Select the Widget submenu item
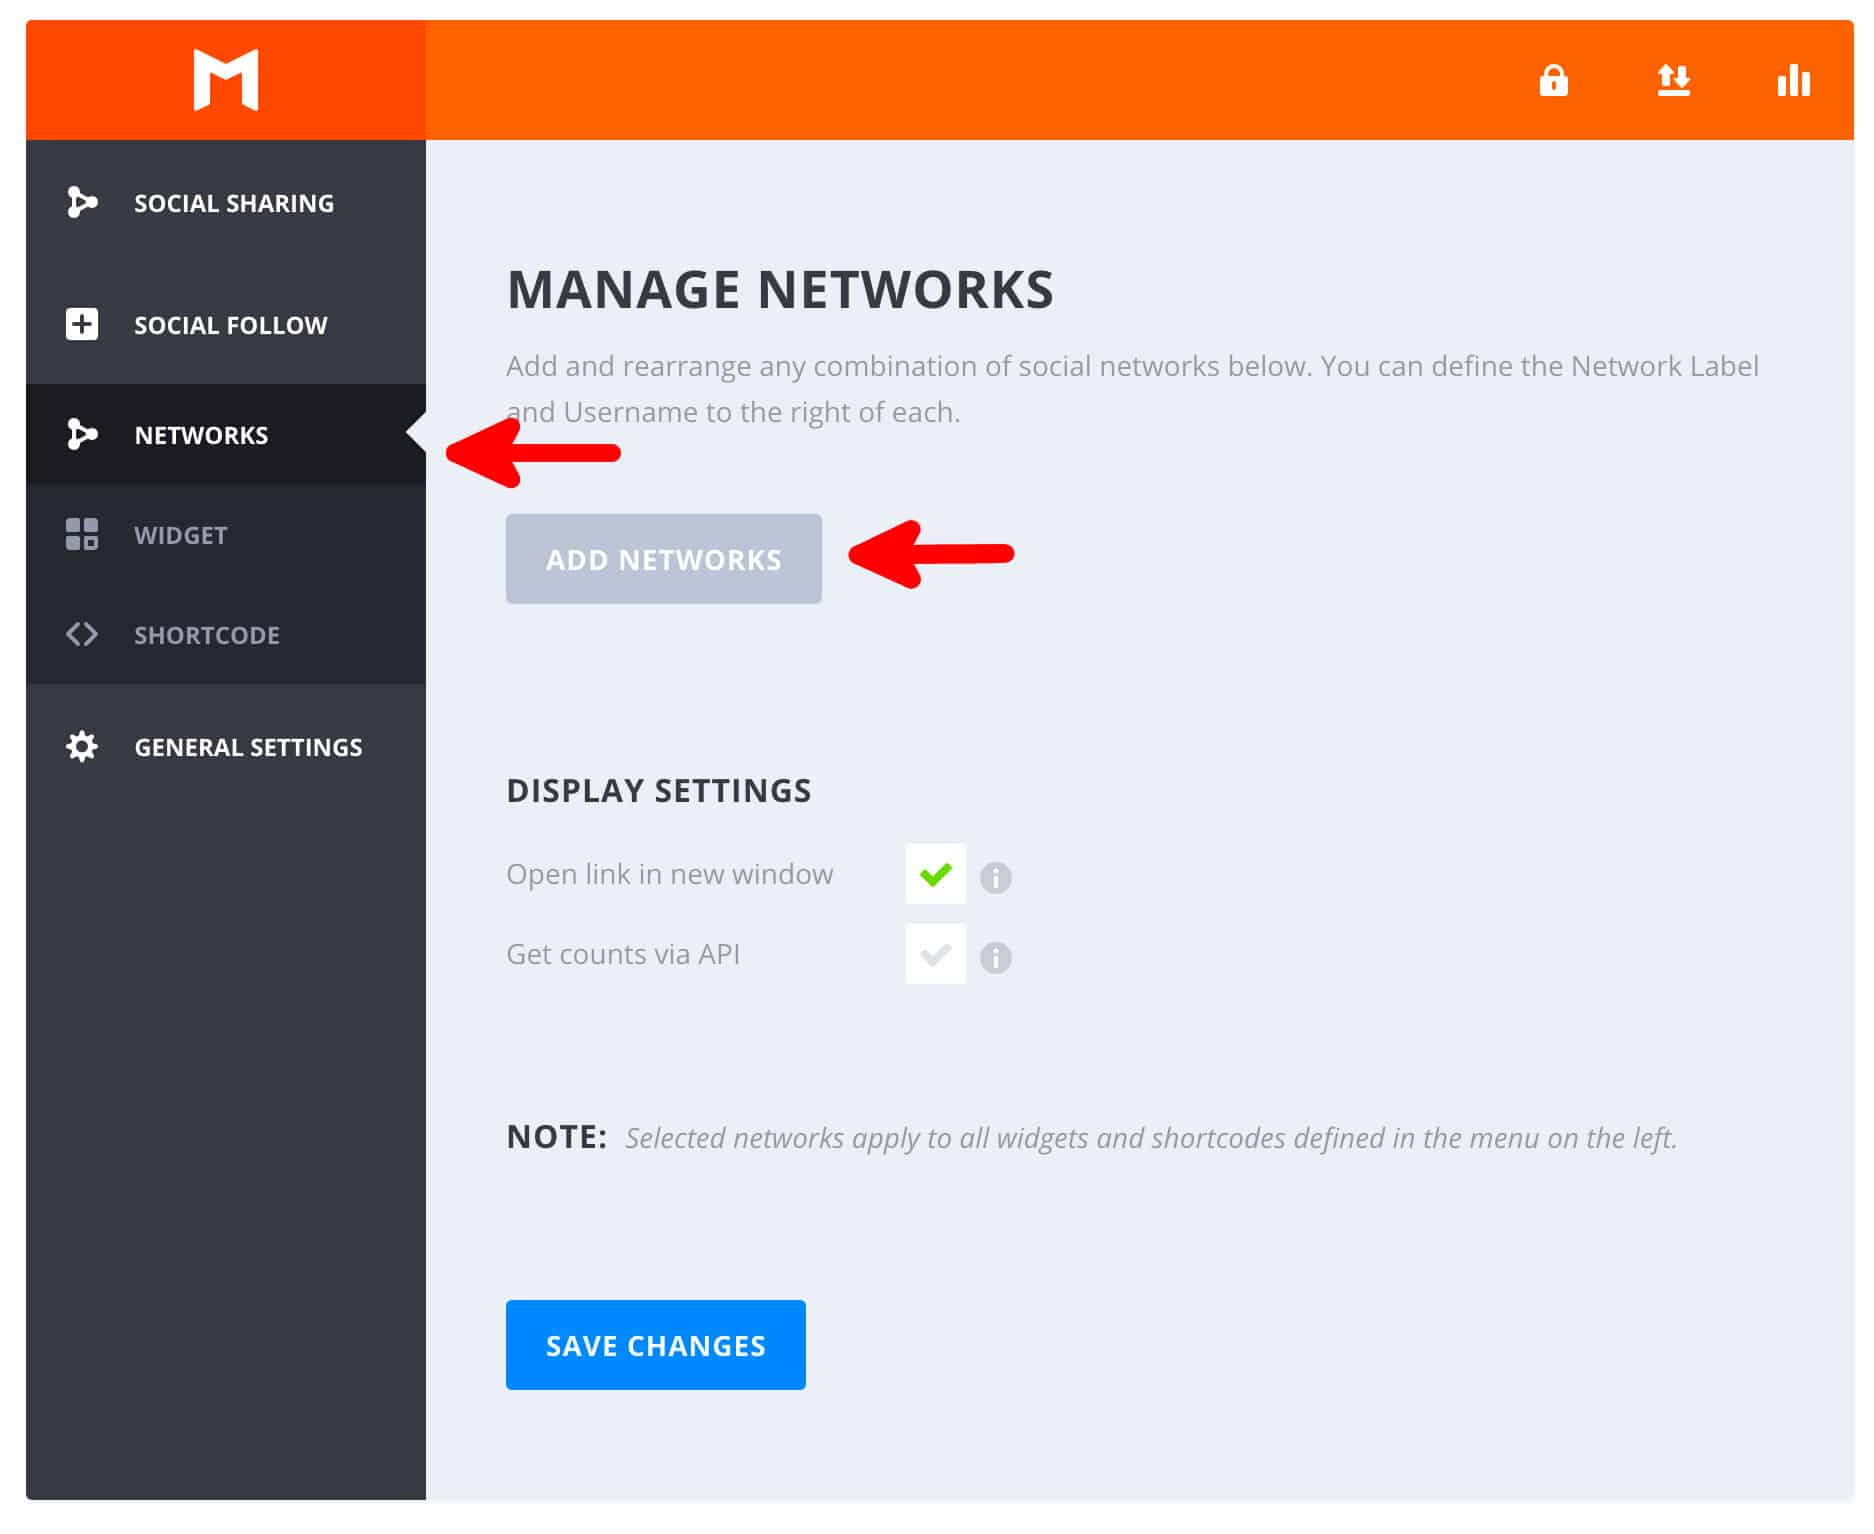The image size is (1874, 1534). 226,535
